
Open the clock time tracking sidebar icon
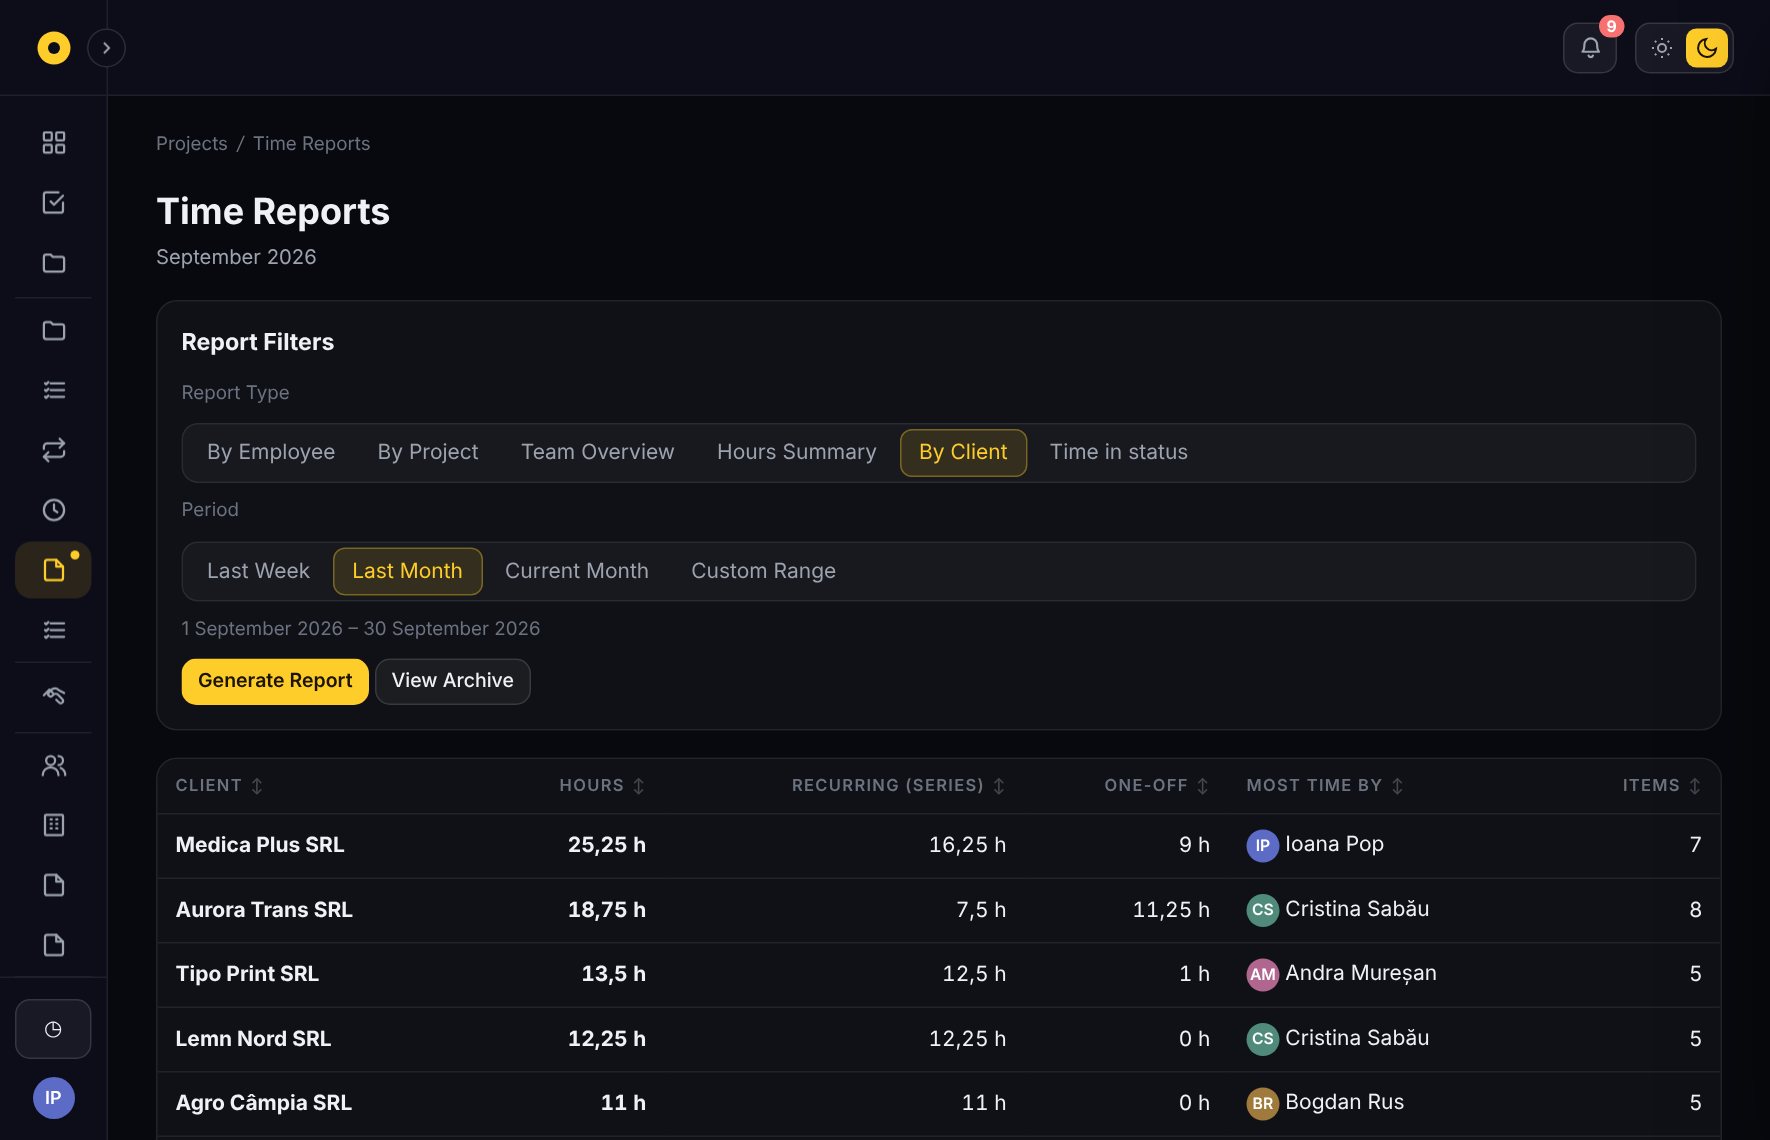[54, 510]
